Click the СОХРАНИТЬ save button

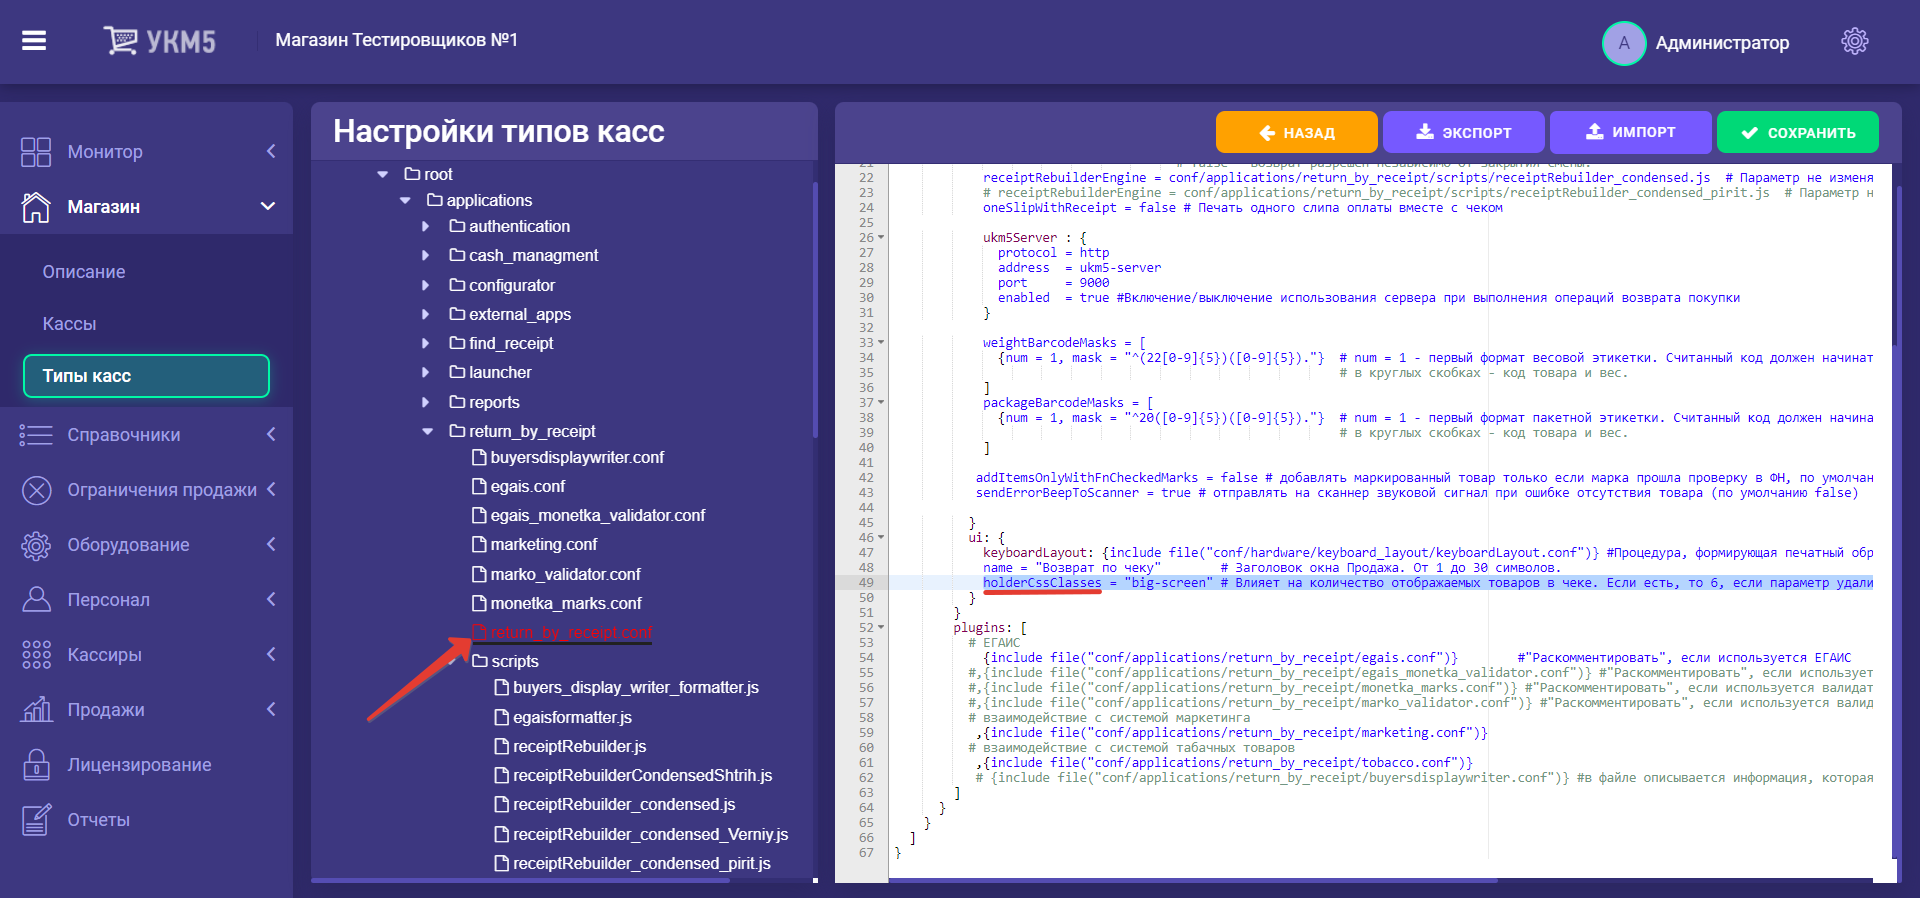pos(1798,132)
